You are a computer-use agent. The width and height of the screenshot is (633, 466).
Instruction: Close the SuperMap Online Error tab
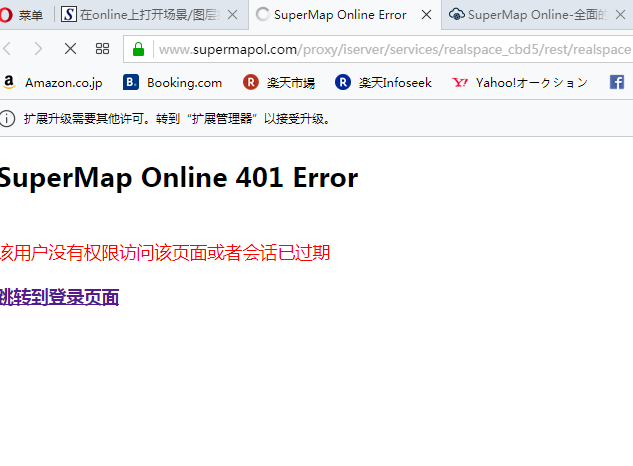426,15
